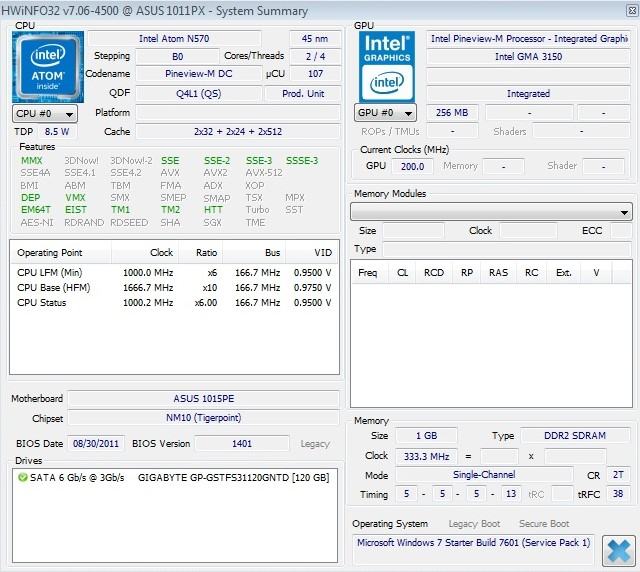Click the title bar close icon
This screenshot has height=572, width=640.
(632, 10)
